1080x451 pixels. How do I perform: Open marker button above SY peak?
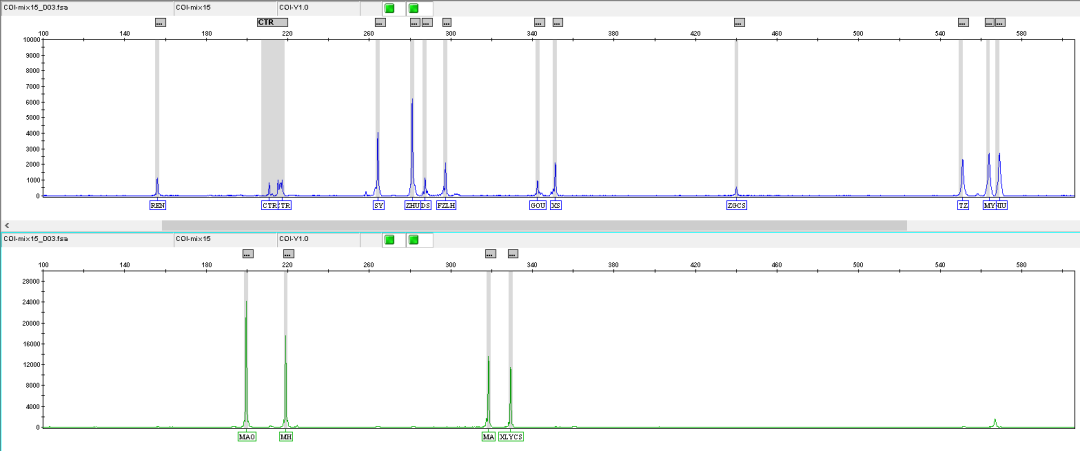click(x=380, y=22)
